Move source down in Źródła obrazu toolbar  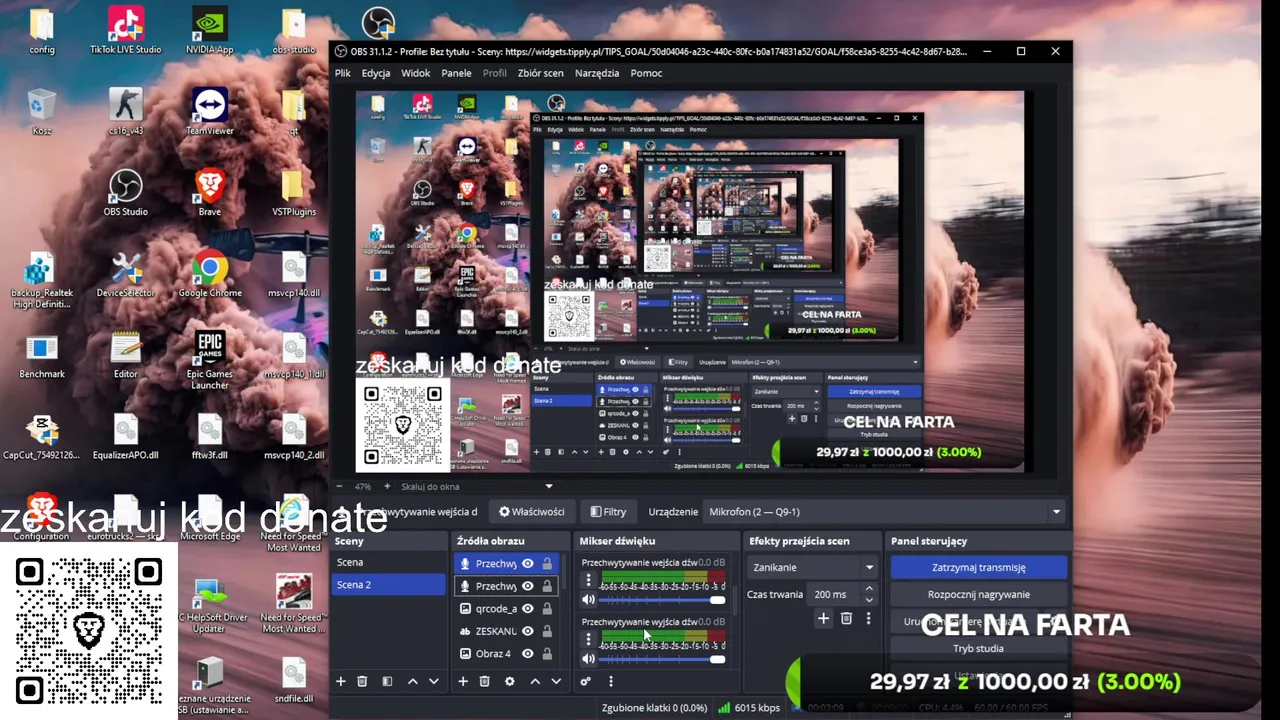556,681
